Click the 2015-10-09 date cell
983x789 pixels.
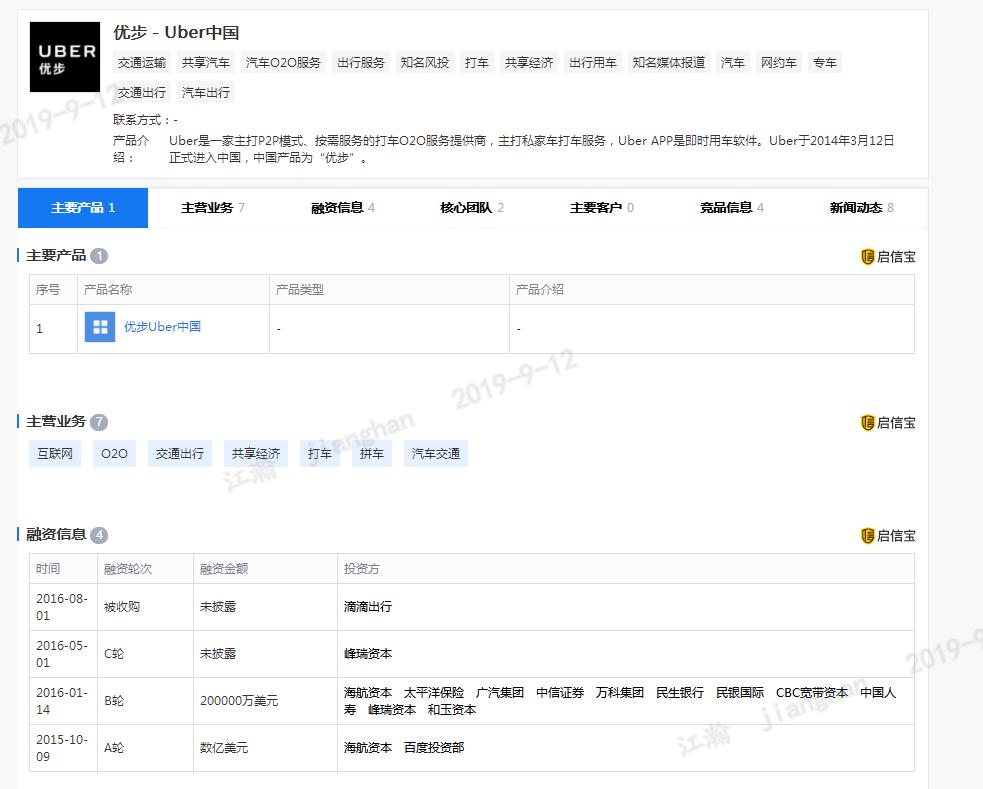pyautogui.click(x=61, y=748)
